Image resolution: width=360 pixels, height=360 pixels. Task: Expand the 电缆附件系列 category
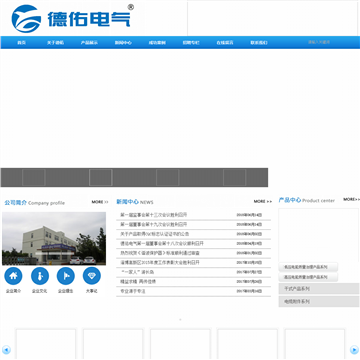[319, 301]
